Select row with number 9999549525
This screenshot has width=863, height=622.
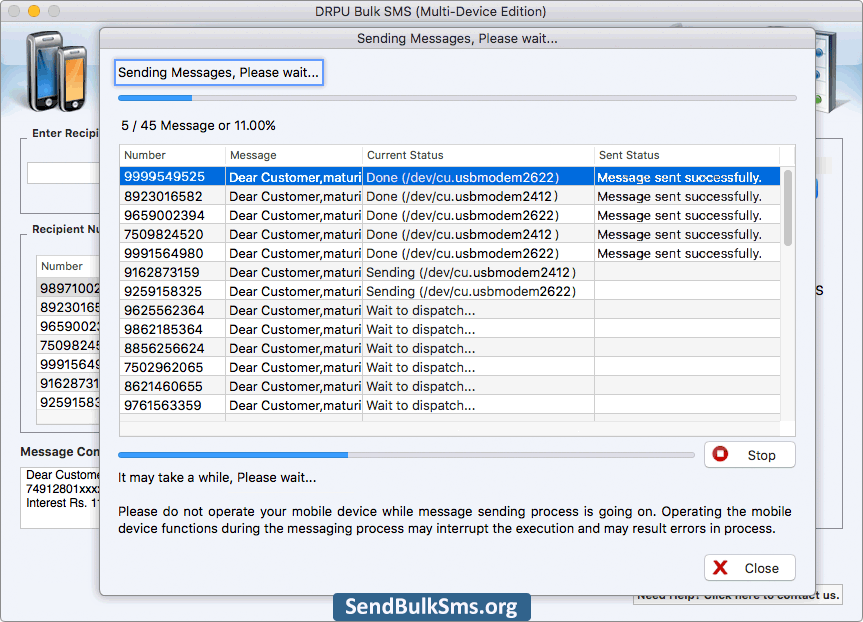(x=450, y=177)
